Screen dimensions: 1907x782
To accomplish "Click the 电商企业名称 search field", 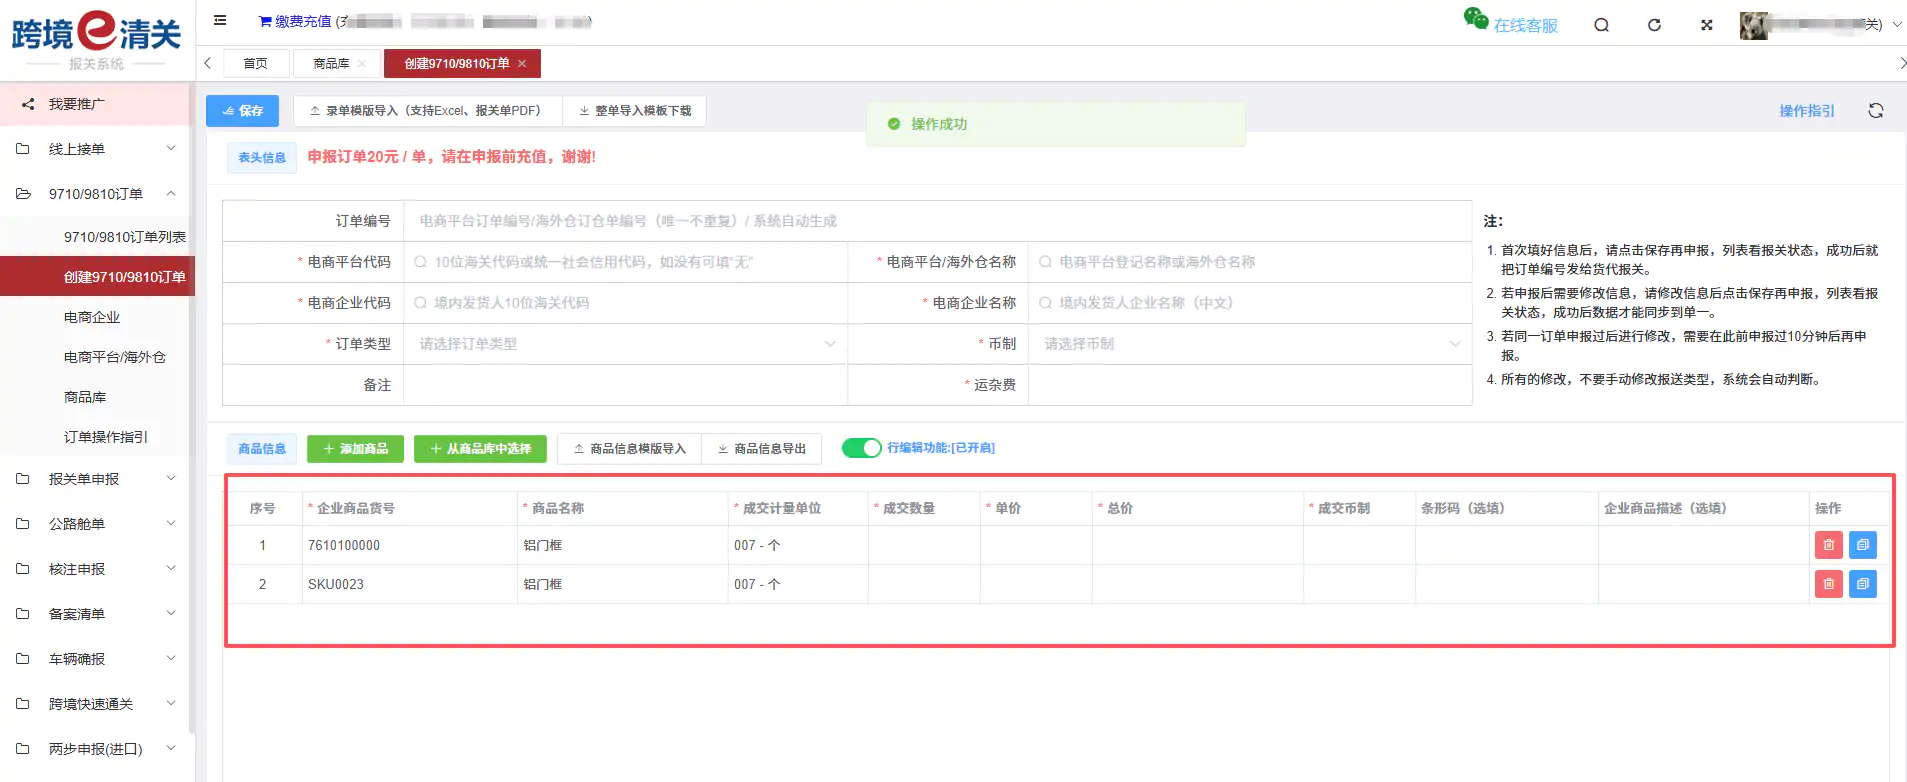I will tap(1250, 303).
